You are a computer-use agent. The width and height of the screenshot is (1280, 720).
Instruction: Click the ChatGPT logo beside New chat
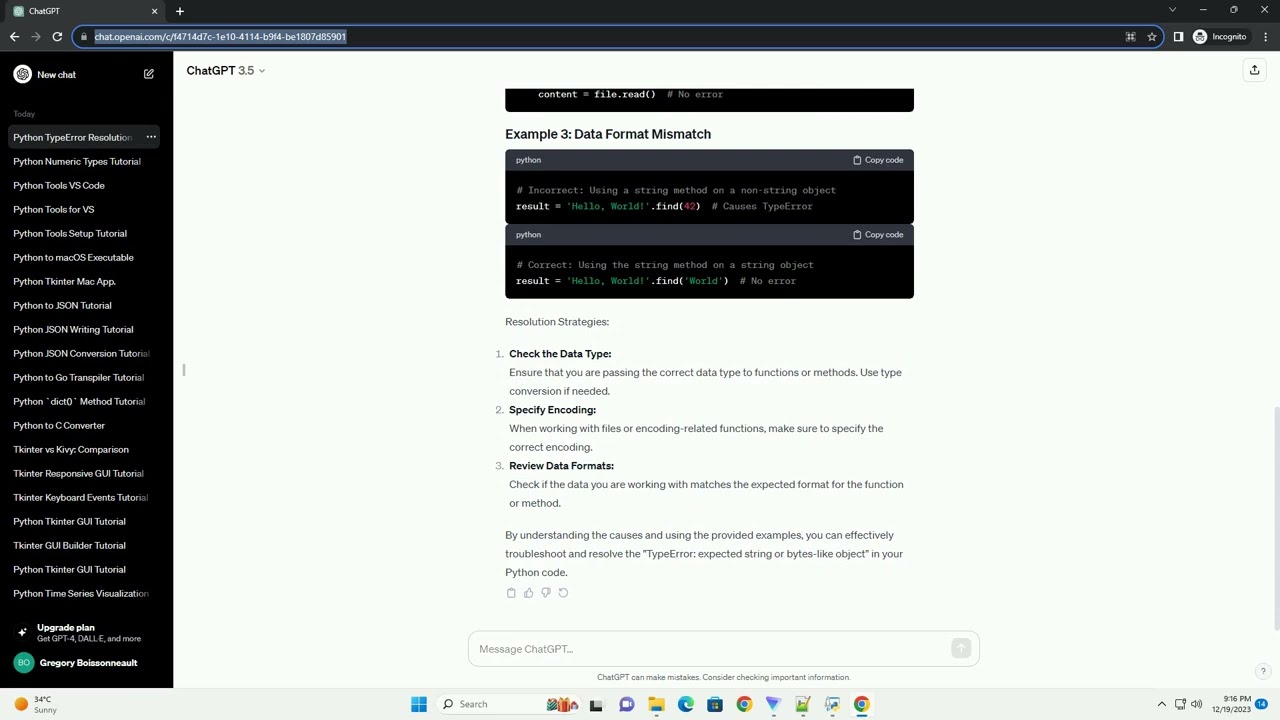[x=22, y=74]
